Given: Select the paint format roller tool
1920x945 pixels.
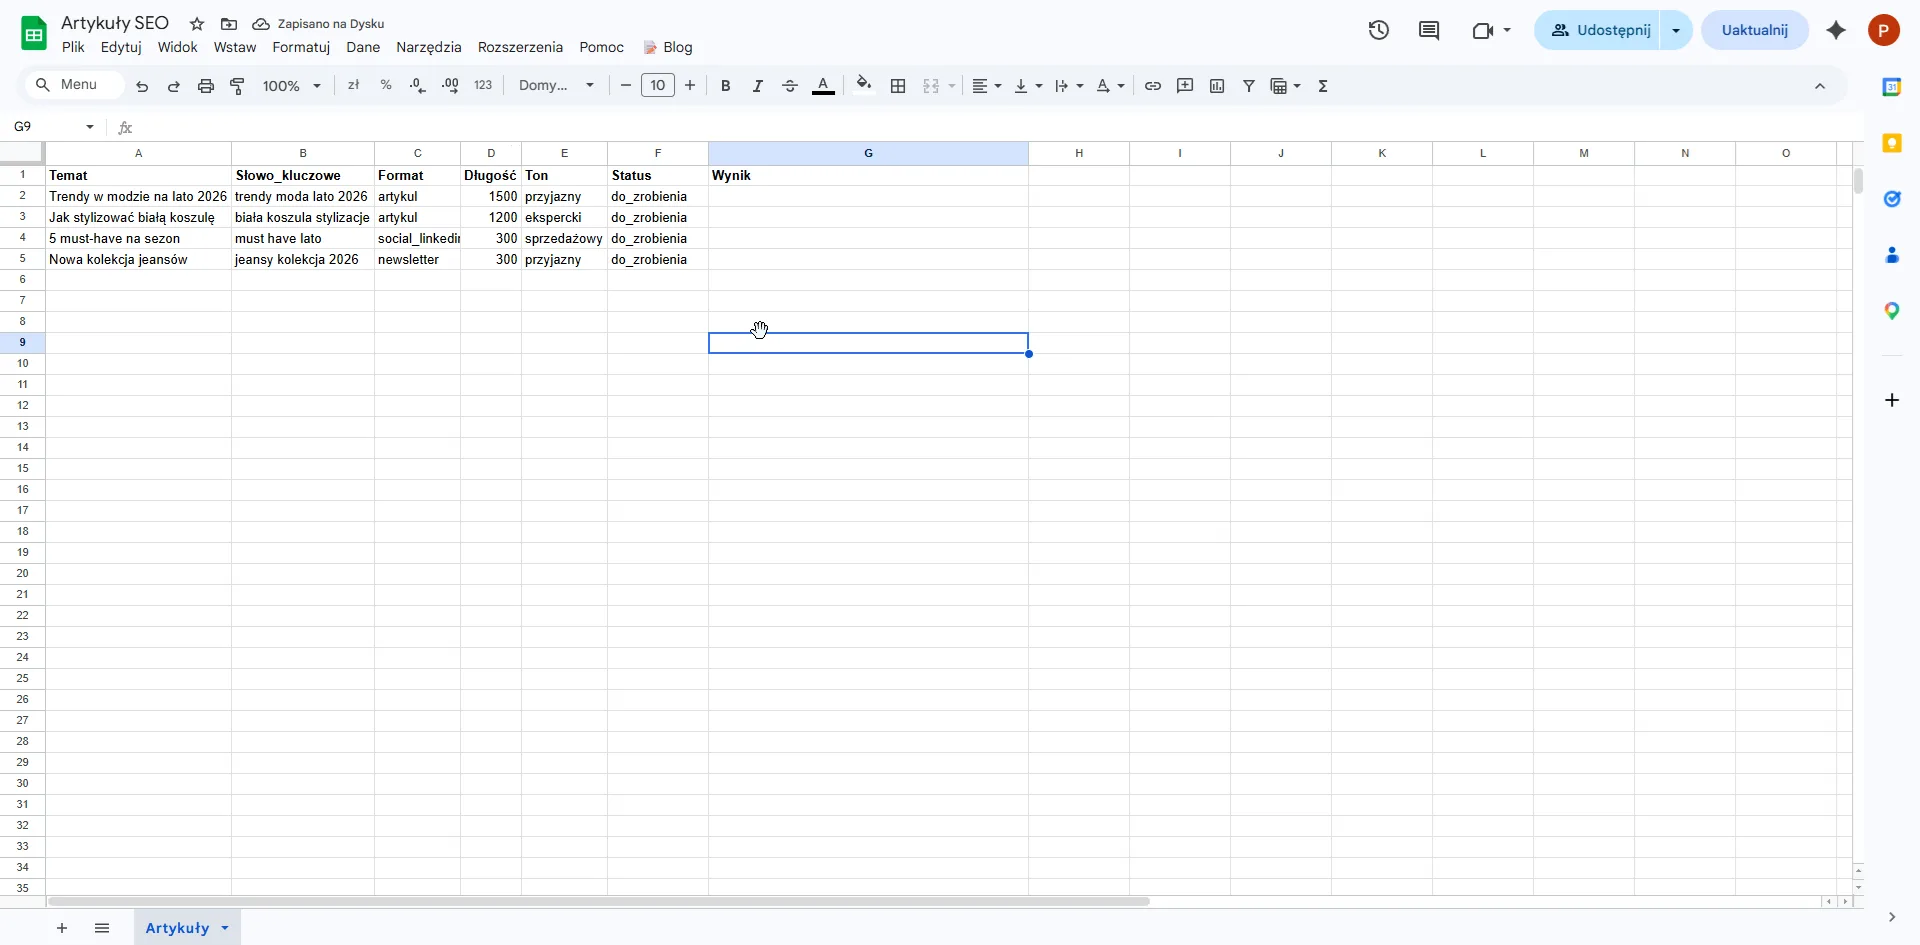Looking at the screenshot, I should click(238, 86).
